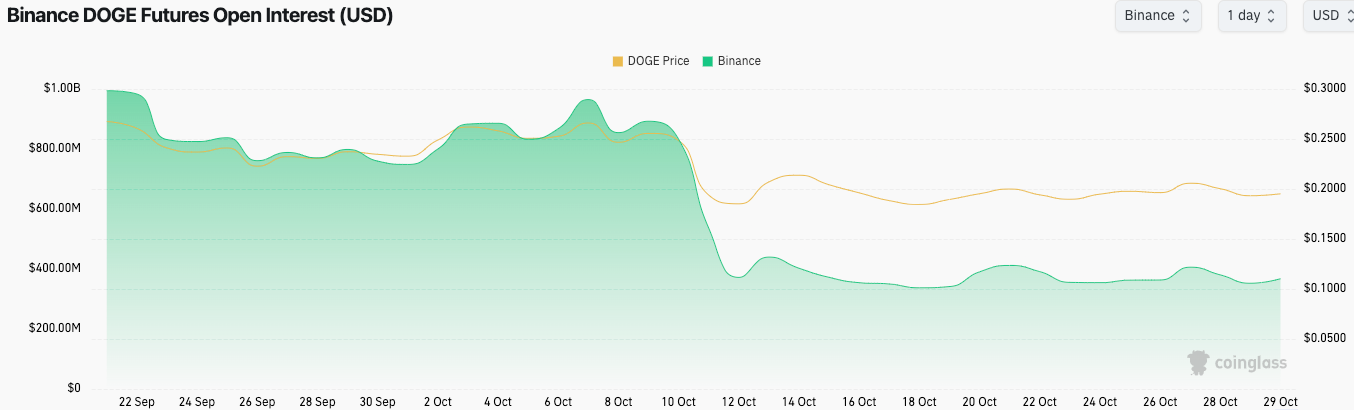Image resolution: width=1354 pixels, height=410 pixels.
Task: Expand the 1 day interval dropdown
Action: tap(1252, 16)
